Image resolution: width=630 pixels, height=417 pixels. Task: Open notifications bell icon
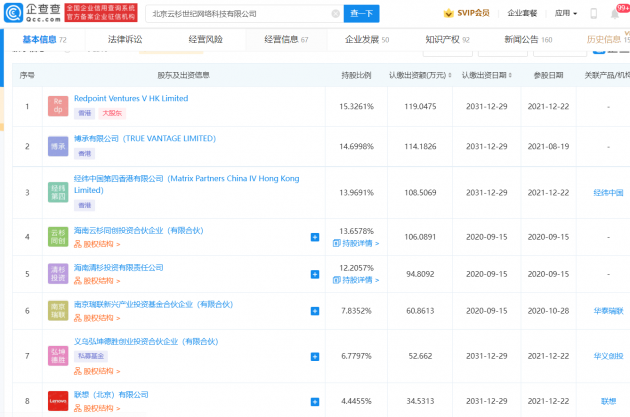point(615,14)
